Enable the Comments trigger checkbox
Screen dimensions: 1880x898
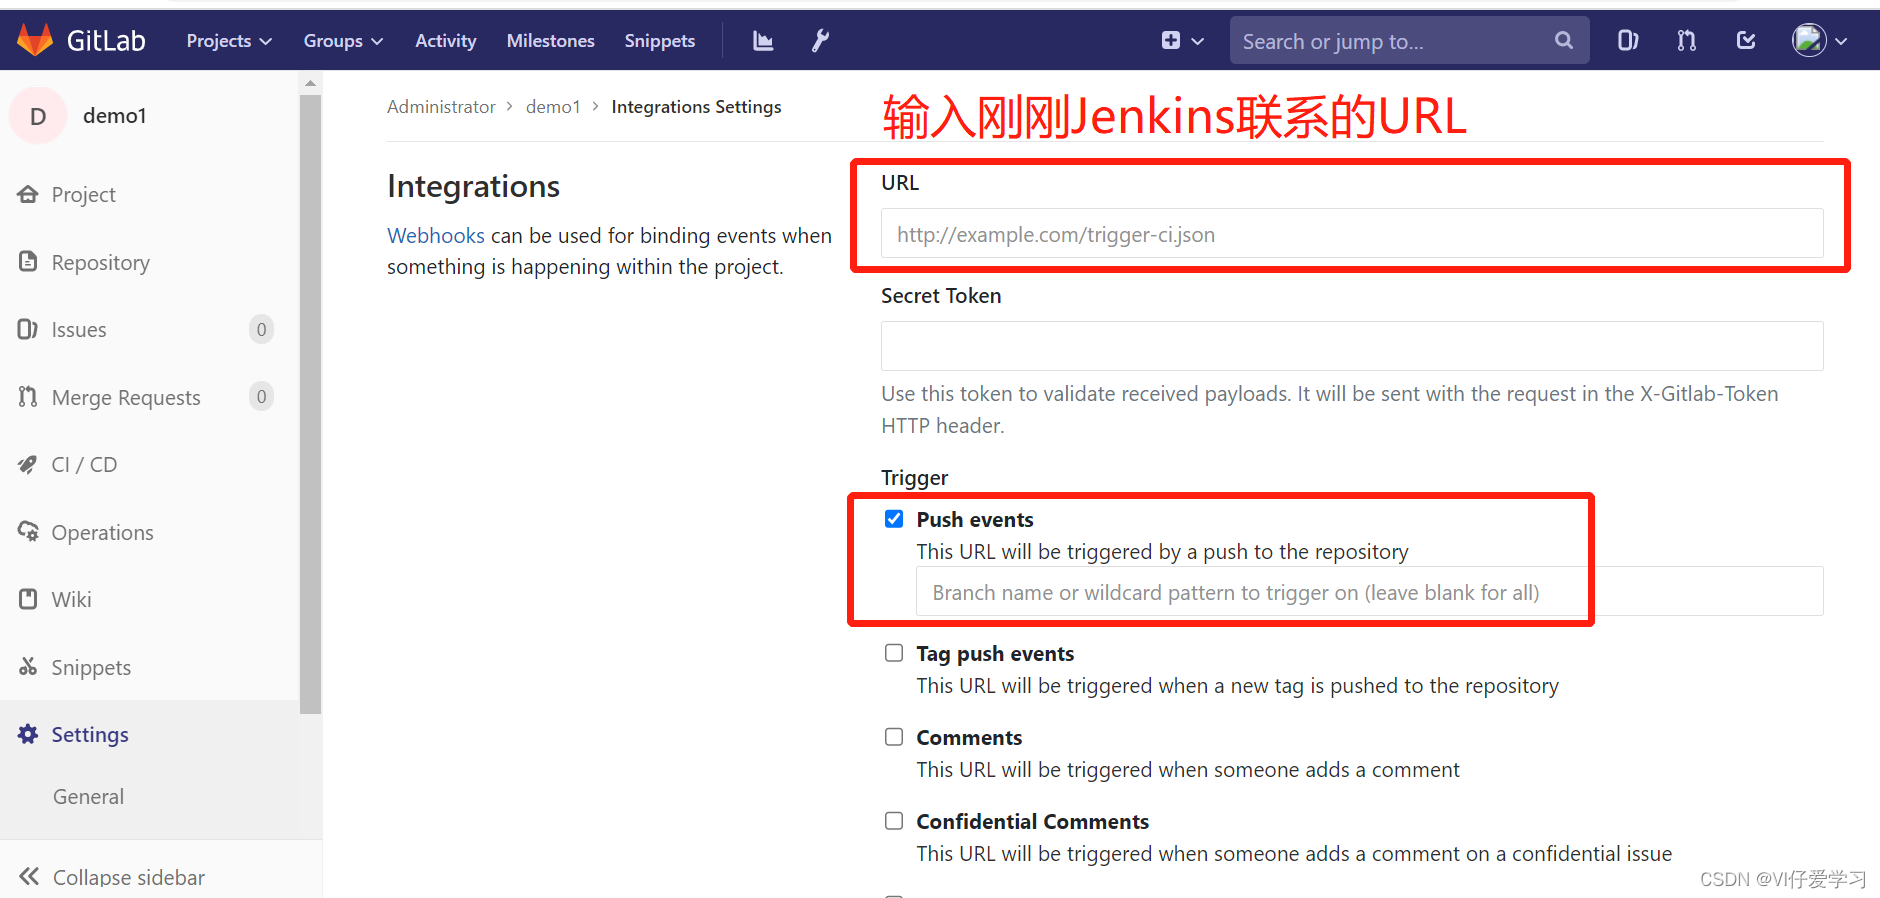click(894, 737)
